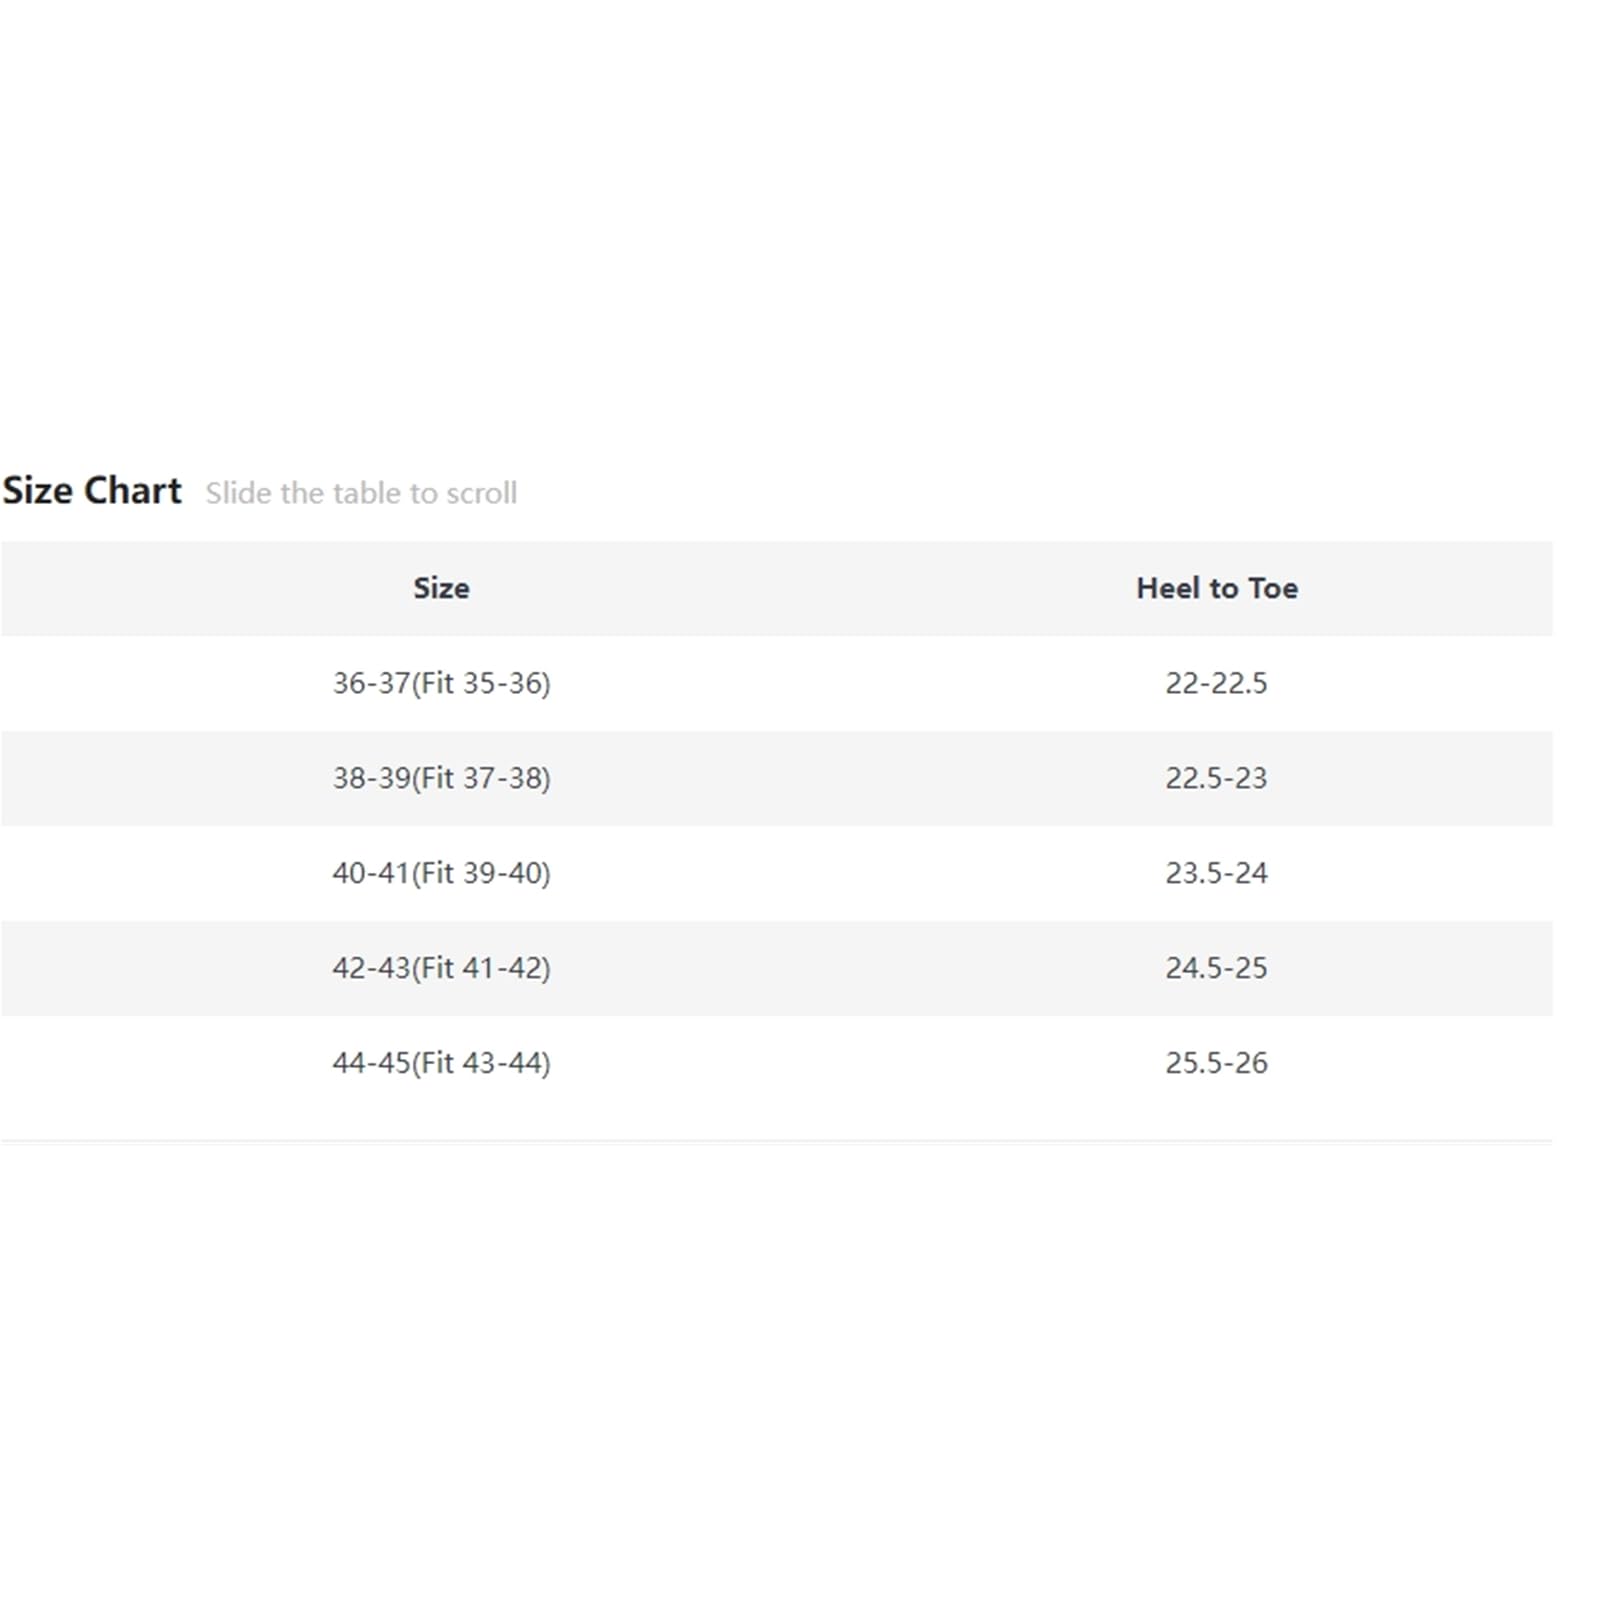Click the 42-43(Fit 41-42) size cell

tap(441, 968)
